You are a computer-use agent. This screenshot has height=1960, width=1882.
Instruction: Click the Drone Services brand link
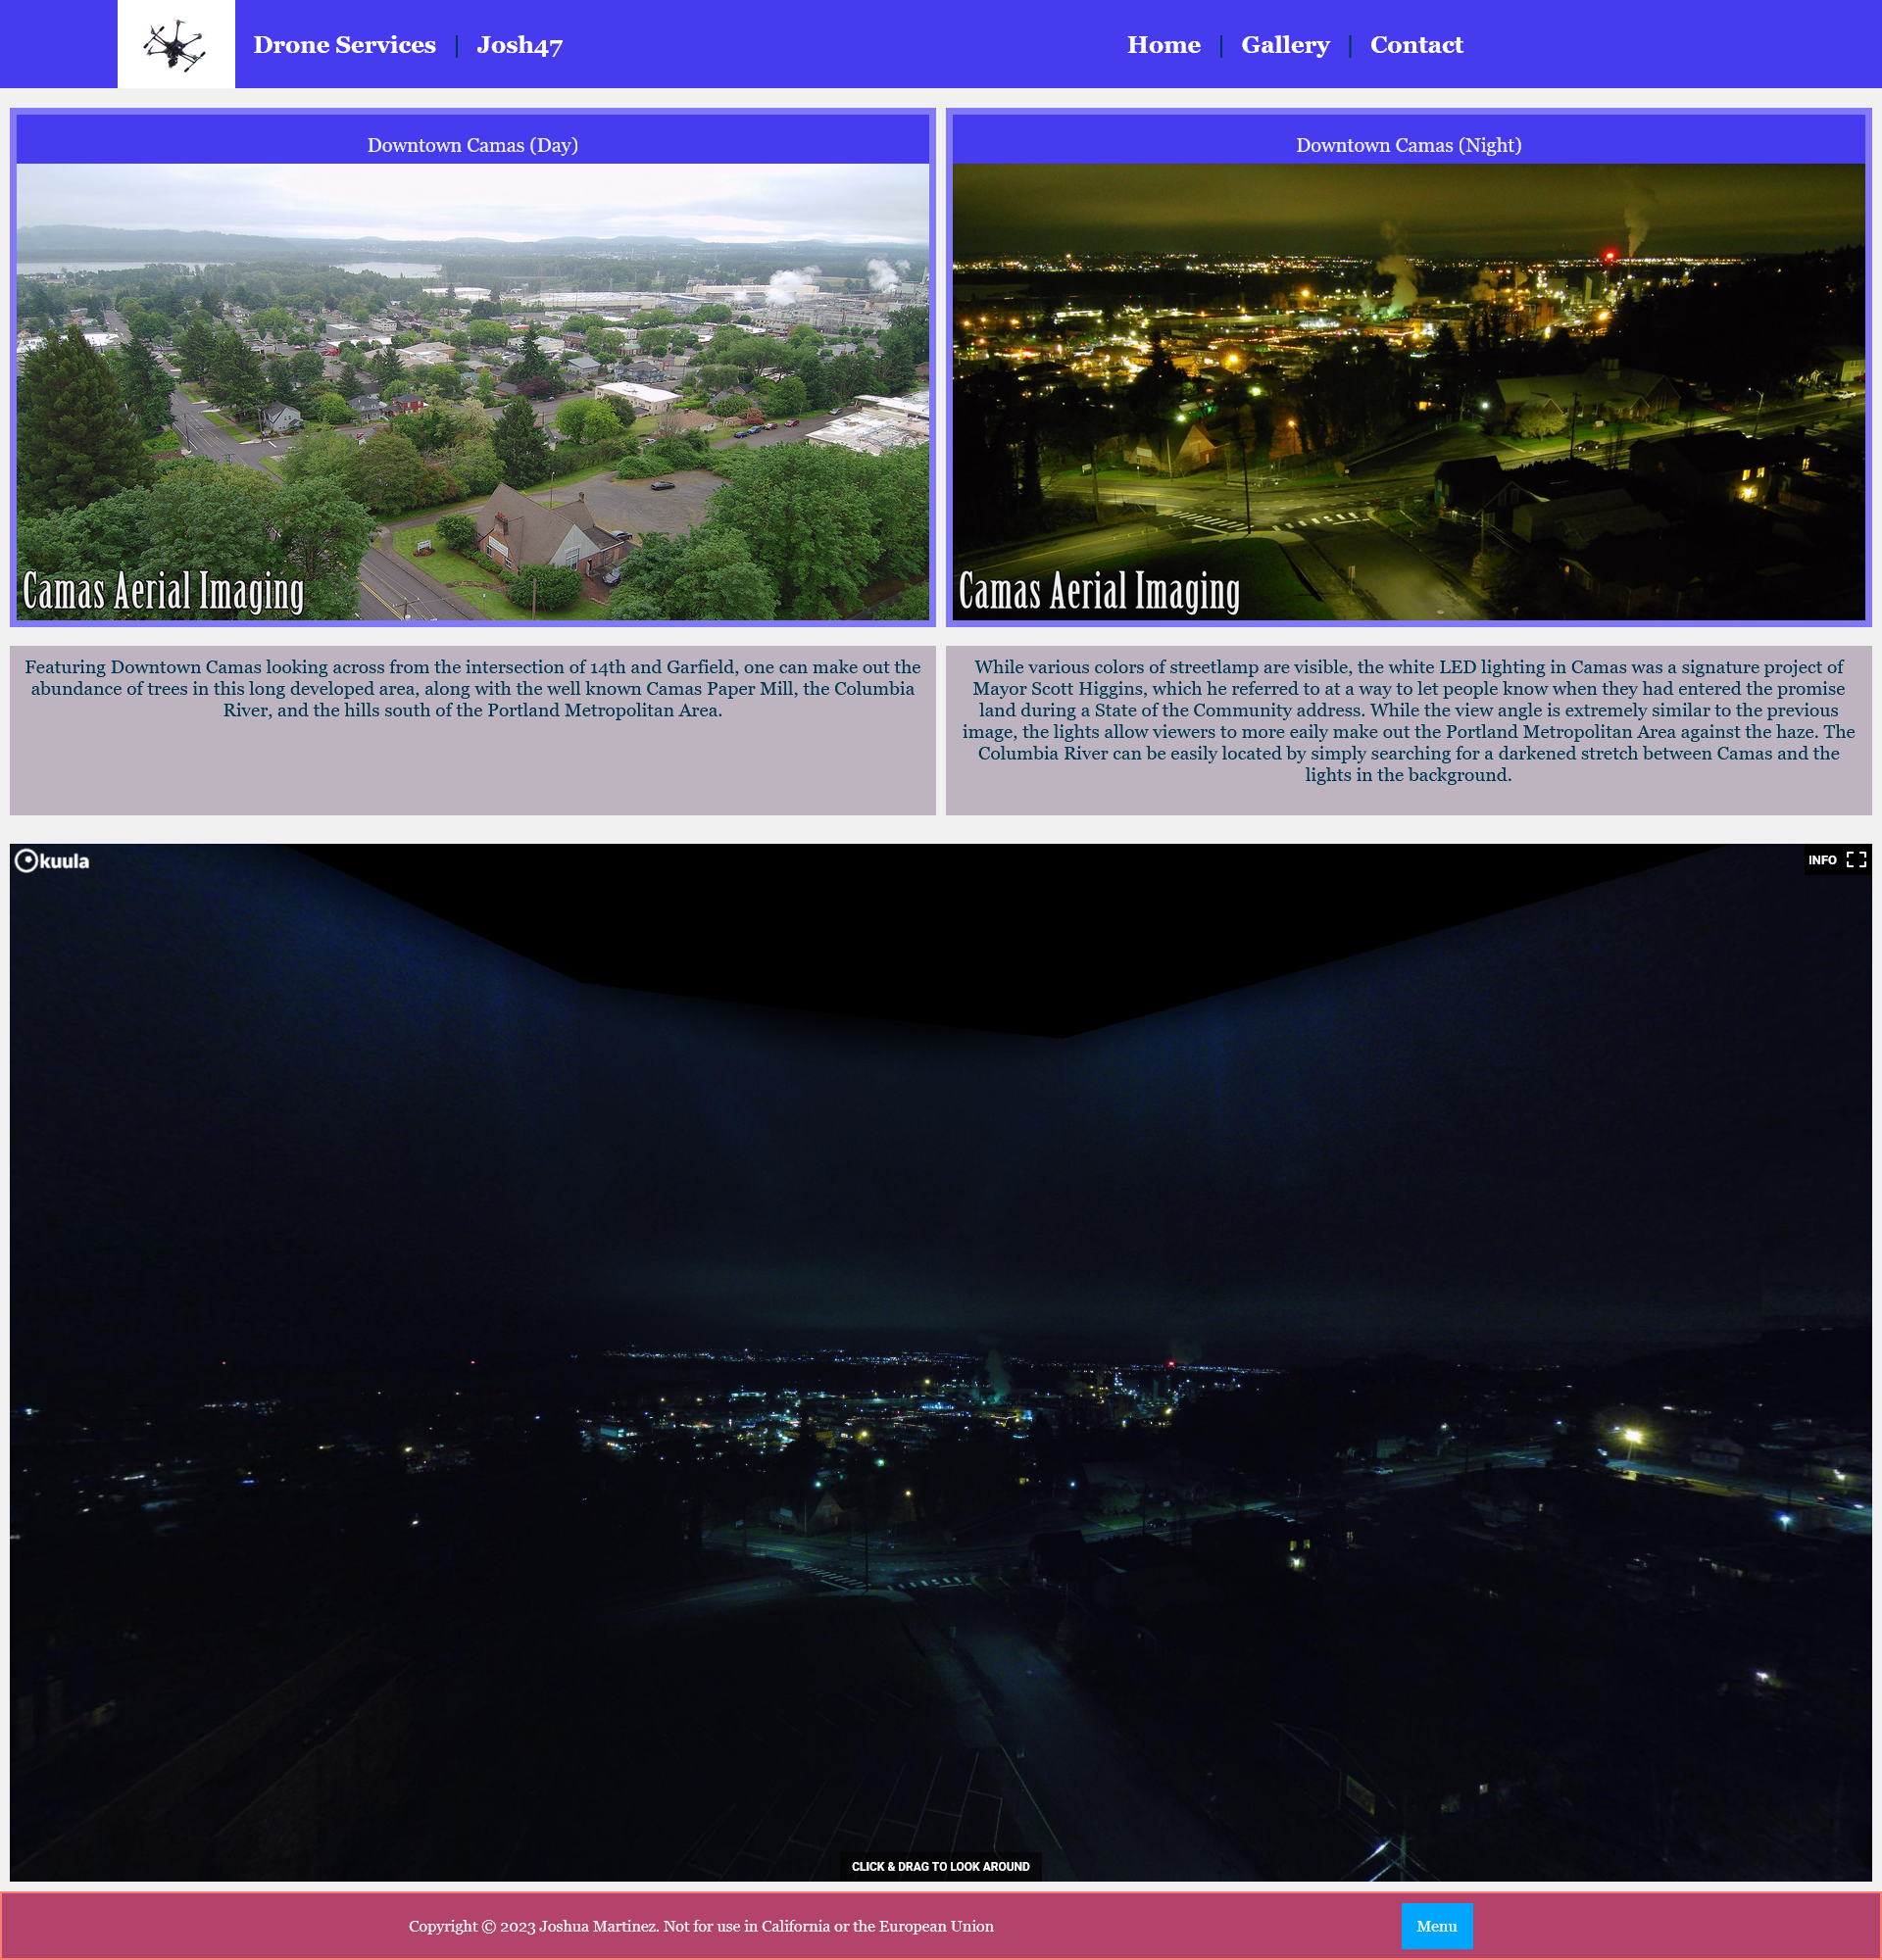point(345,44)
